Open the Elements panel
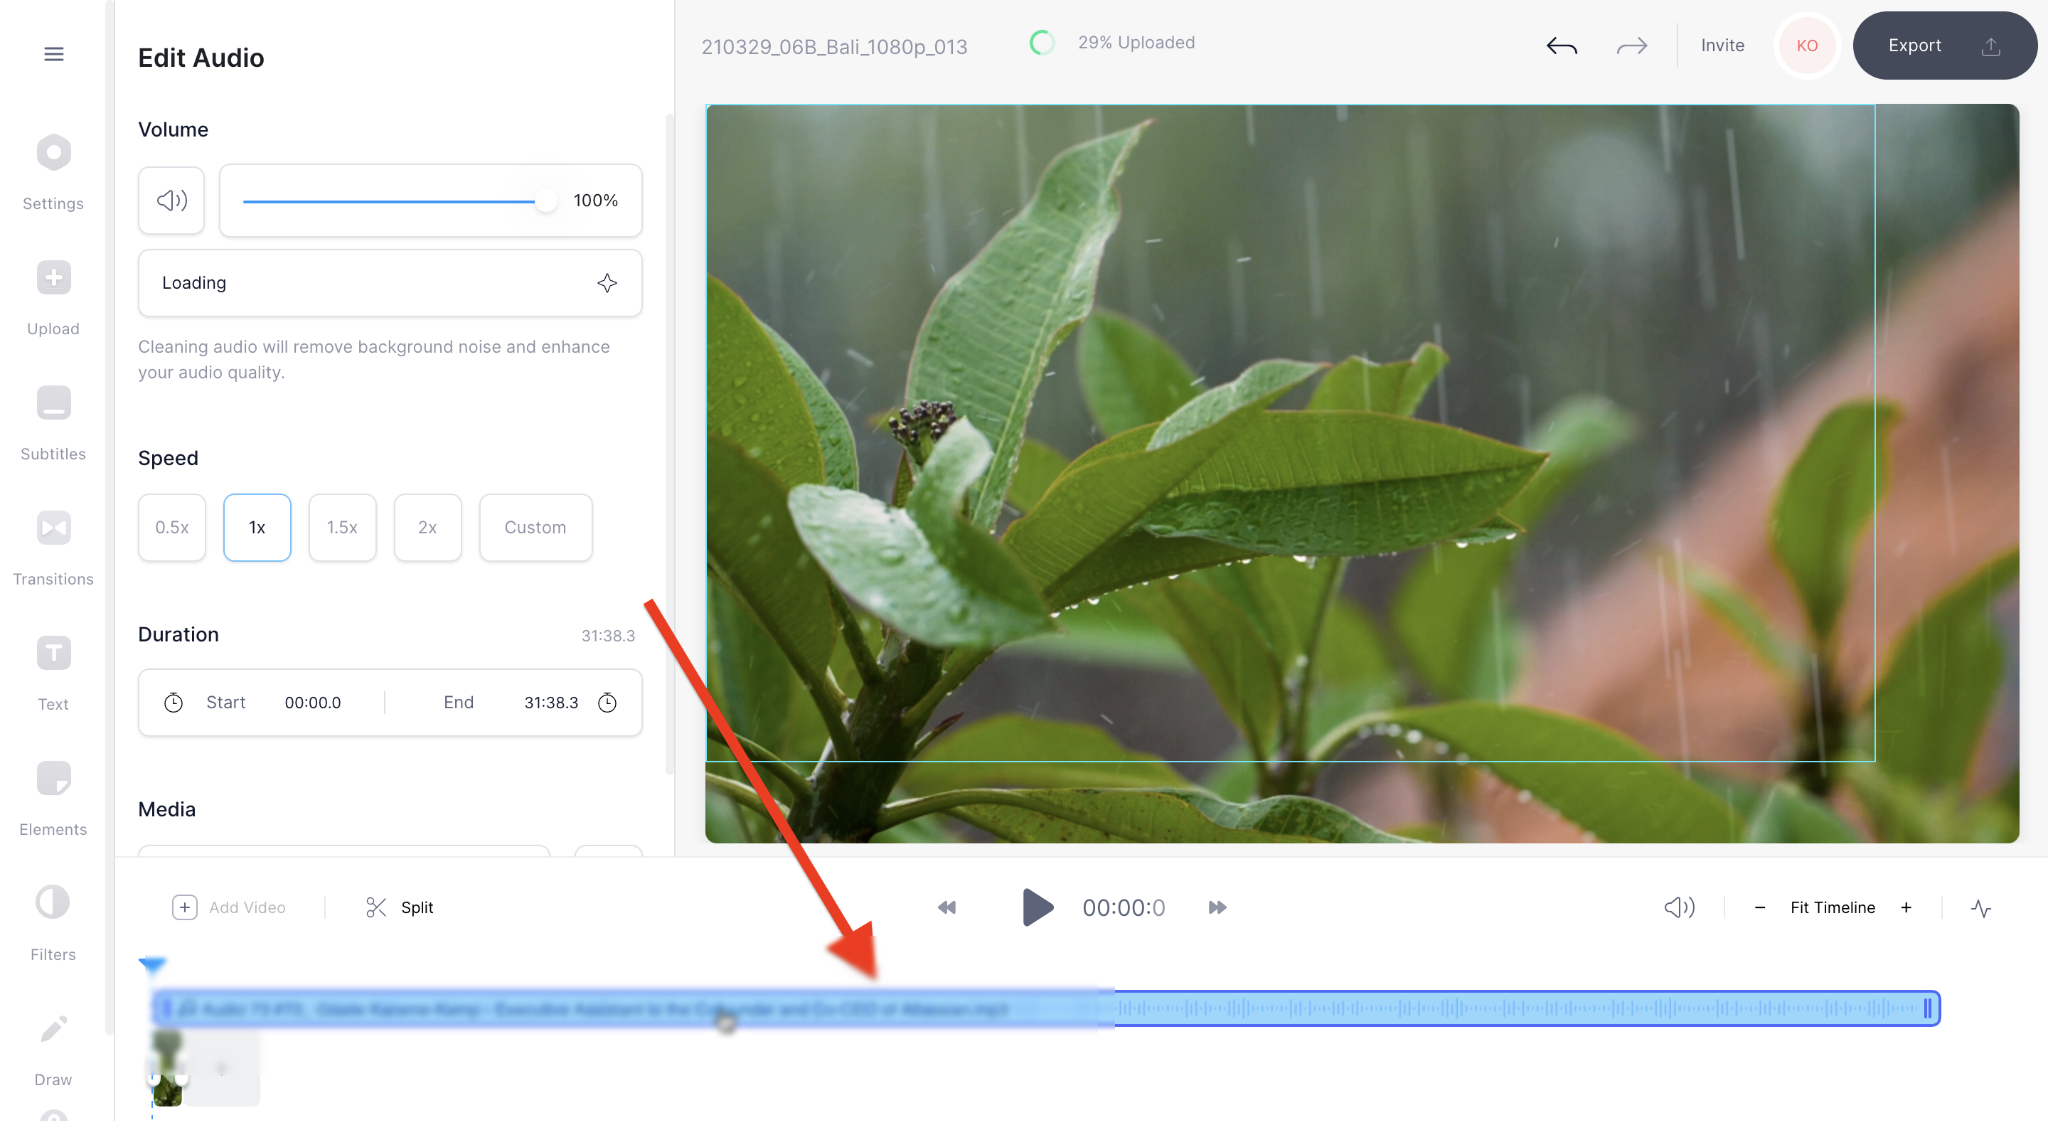 (x=53, y=798)
